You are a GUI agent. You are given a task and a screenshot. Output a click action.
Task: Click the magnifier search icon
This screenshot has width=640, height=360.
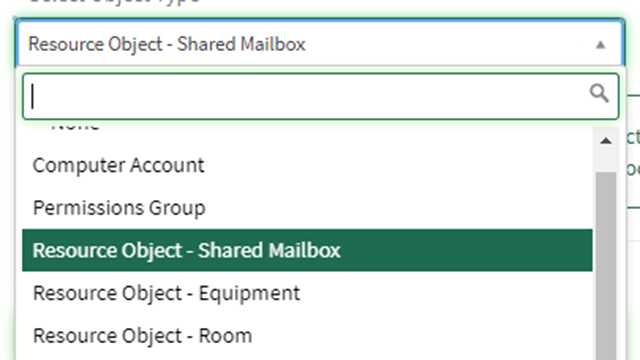(x=599, y=93)
